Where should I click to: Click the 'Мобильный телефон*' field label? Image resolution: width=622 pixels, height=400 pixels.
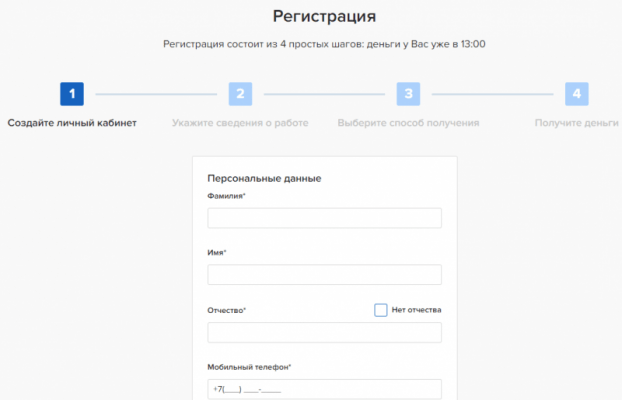tap(249, 367)
